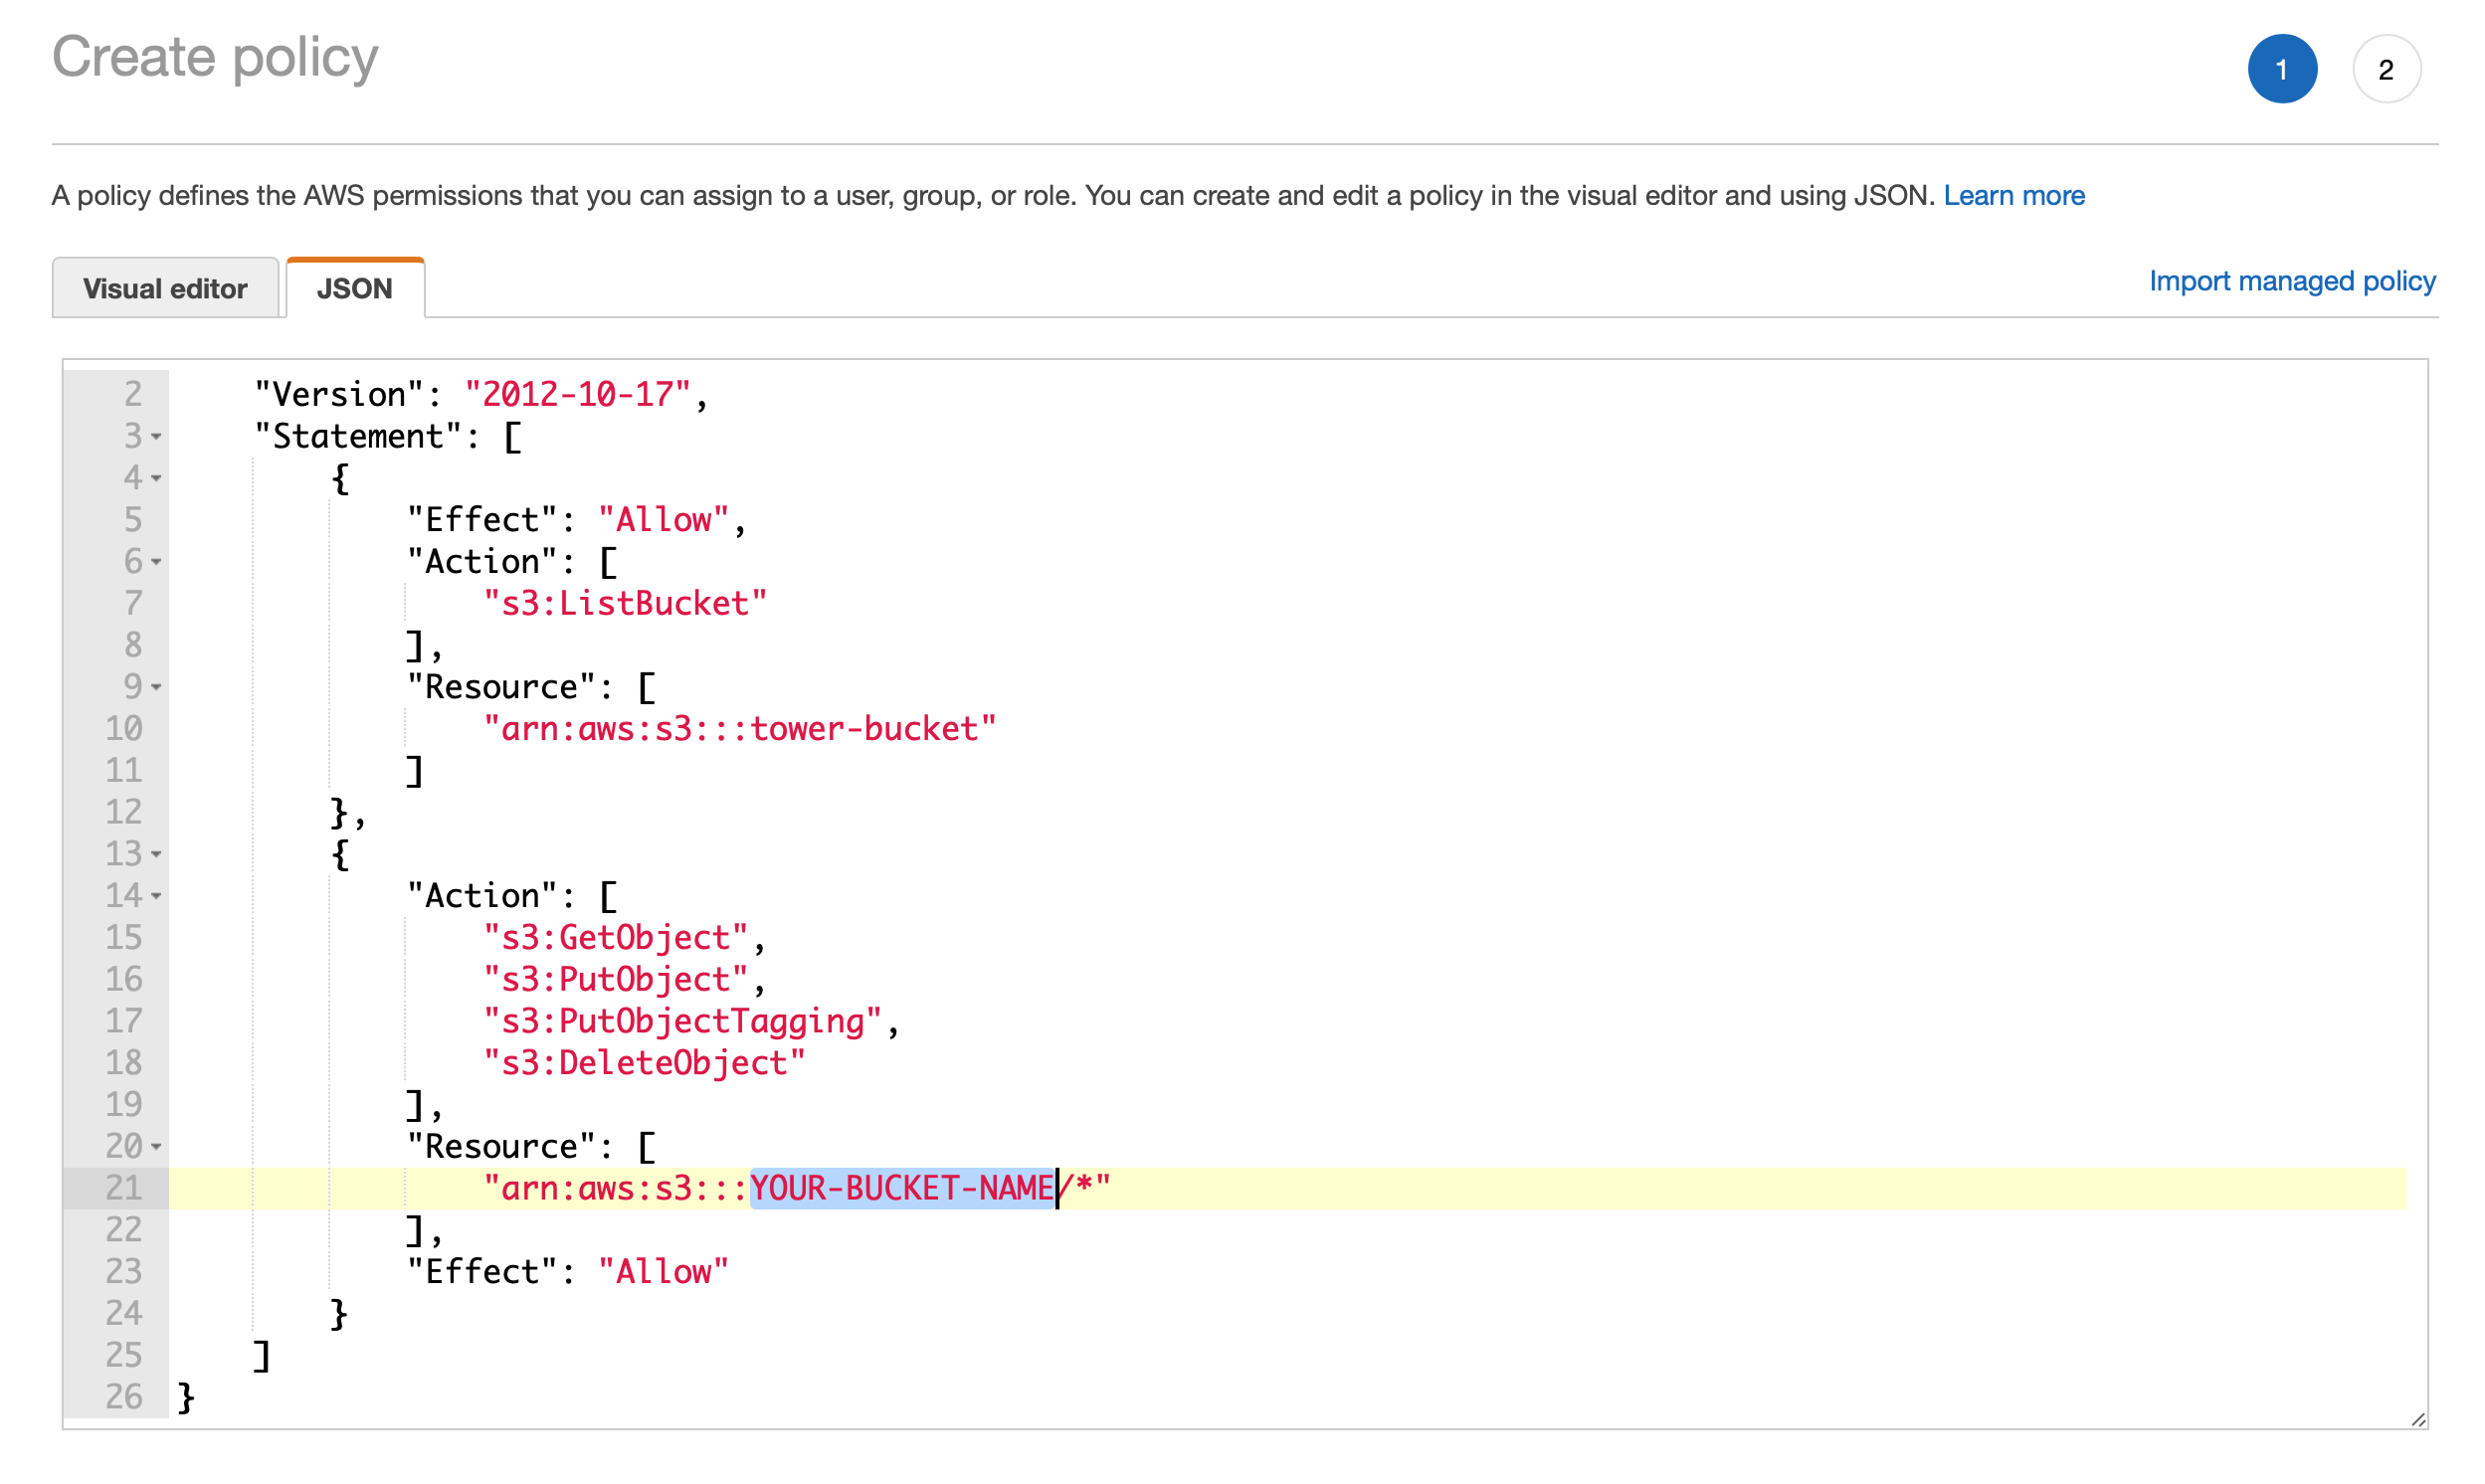Image resolution: width=2485 pixels, height=1484 pixels.
Task: Click the s3:ListBucket action string
Action: click(x=625, y=604)
